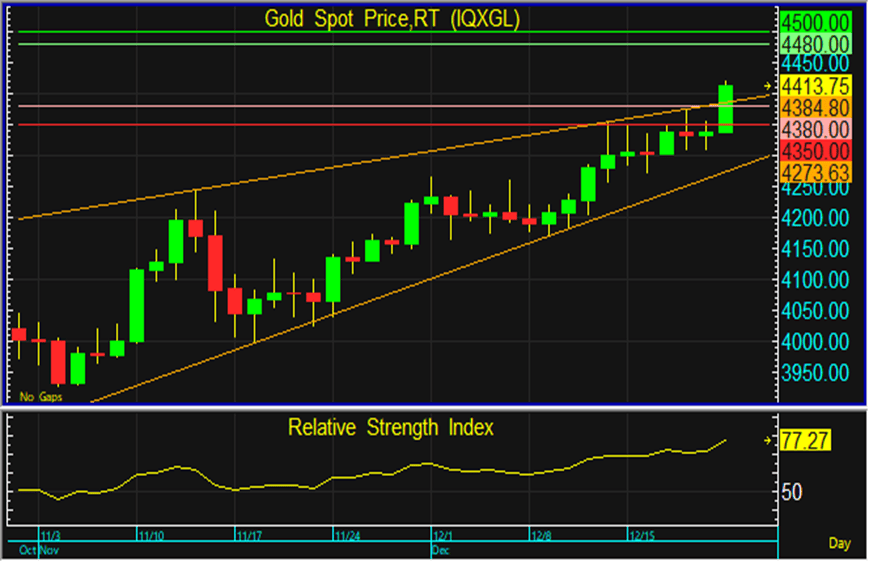The image size is (869, 562).
Task: Select the yellow 4413.75 current price tag
Action: [x=815, y=85]
